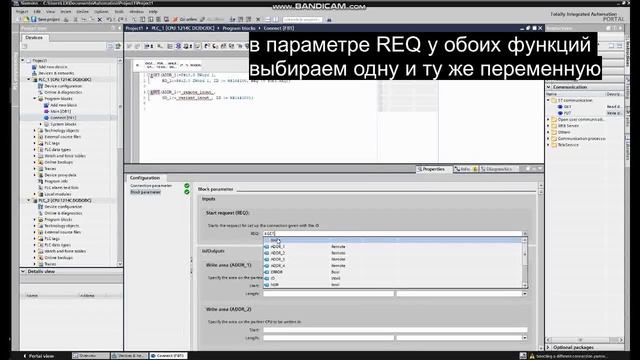Collapse the PLC_2 CPU 1214C node
The image size is (640, 360).
coord(29,200)
